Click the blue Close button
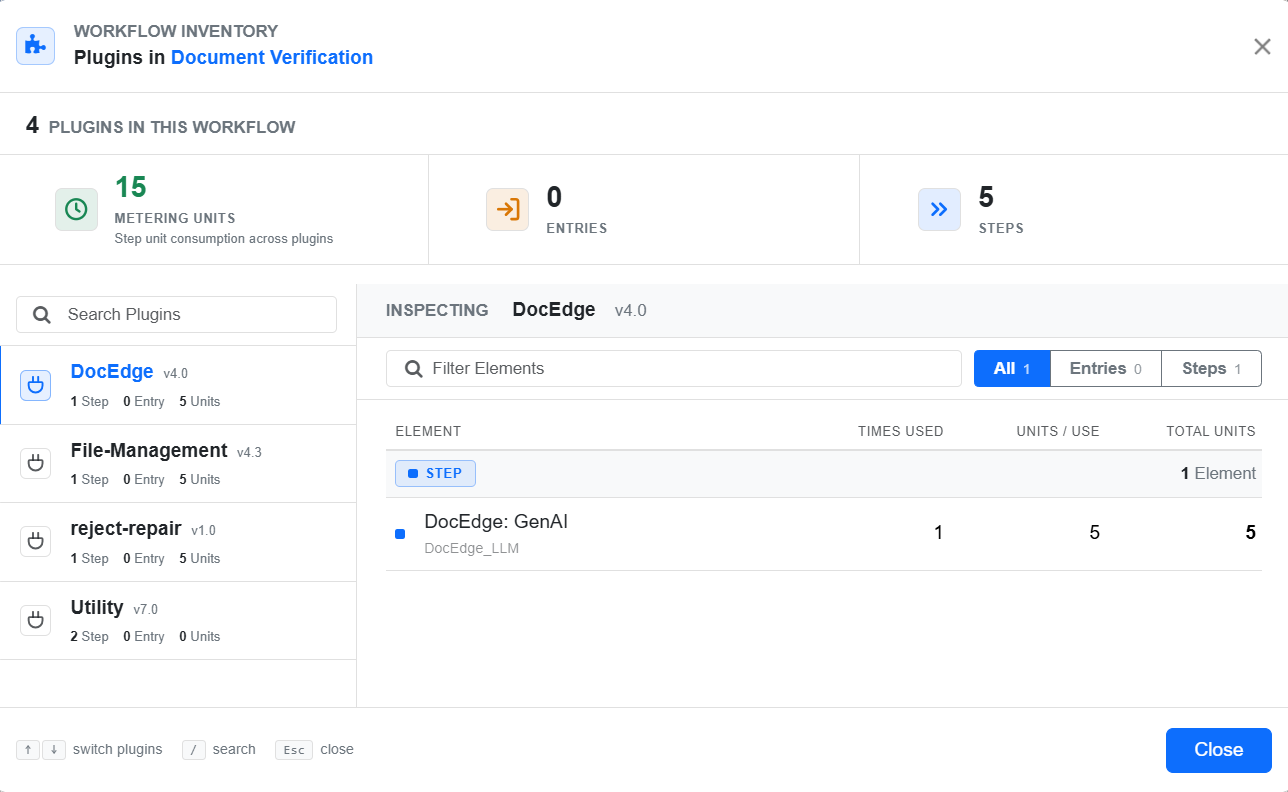This screenshot has height=792, width=1288. [1218, 750]
